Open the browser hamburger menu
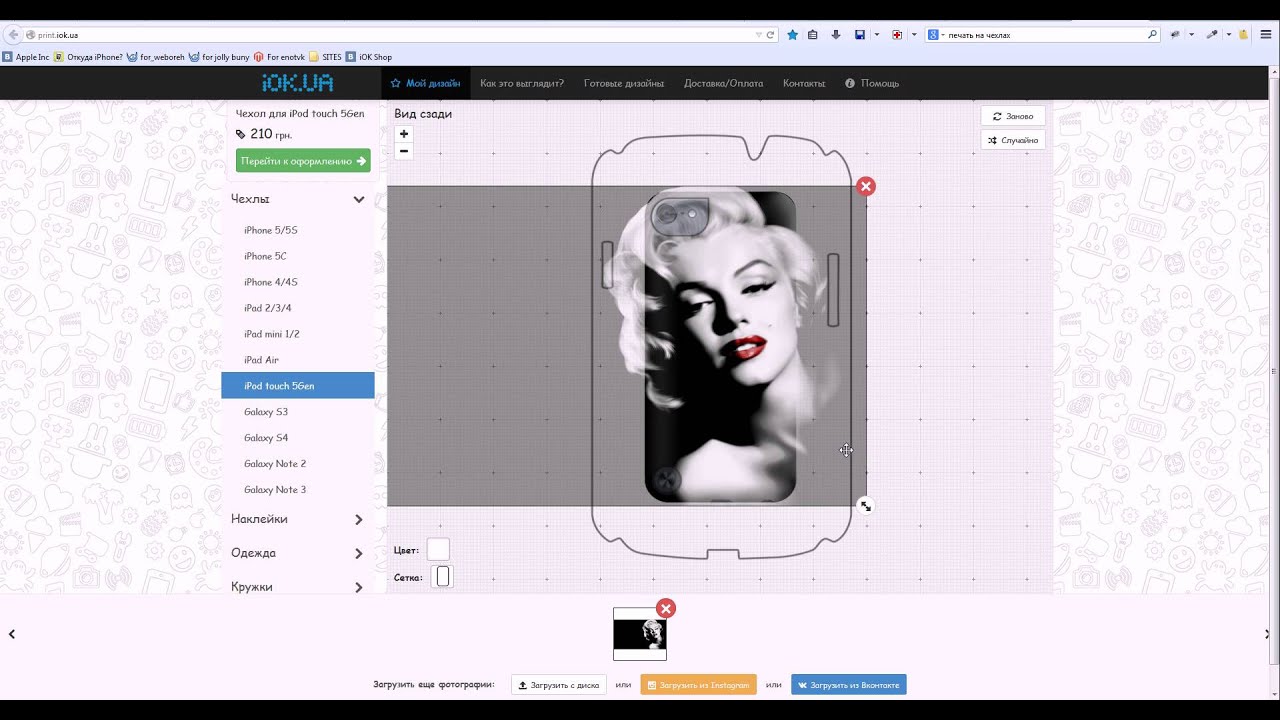Screen dimensions: 1280x720 coord(1266,35)
